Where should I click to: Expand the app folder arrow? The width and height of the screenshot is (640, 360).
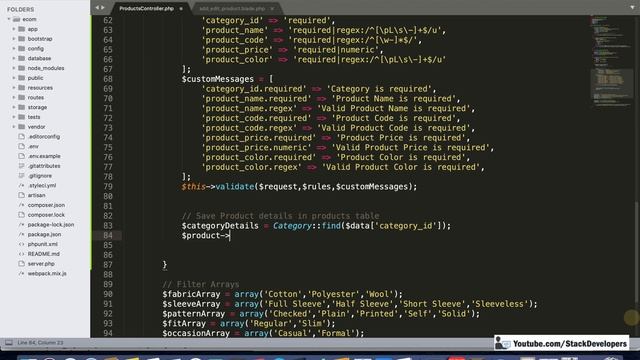pyautogui.click(x=14, y=29)
